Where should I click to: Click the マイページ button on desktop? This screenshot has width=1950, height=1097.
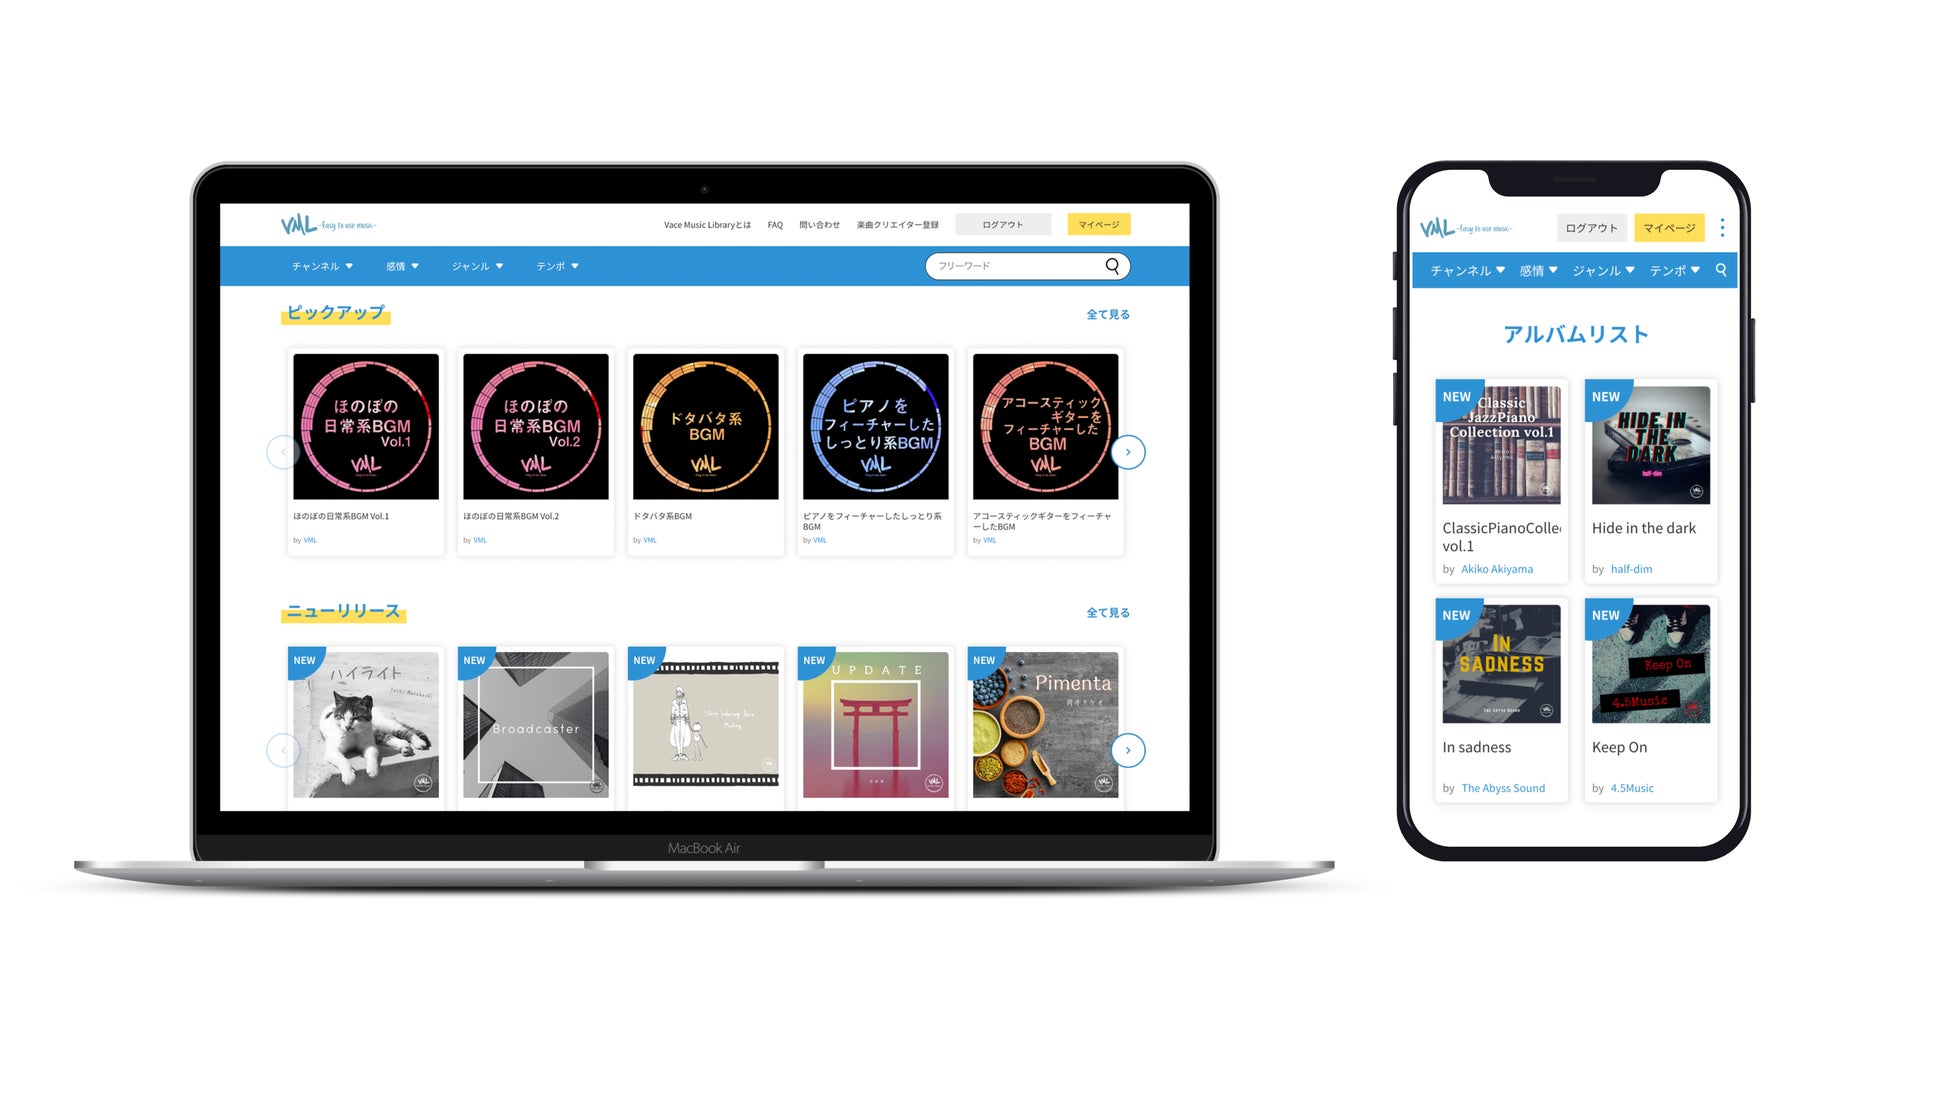[1100, 225]
